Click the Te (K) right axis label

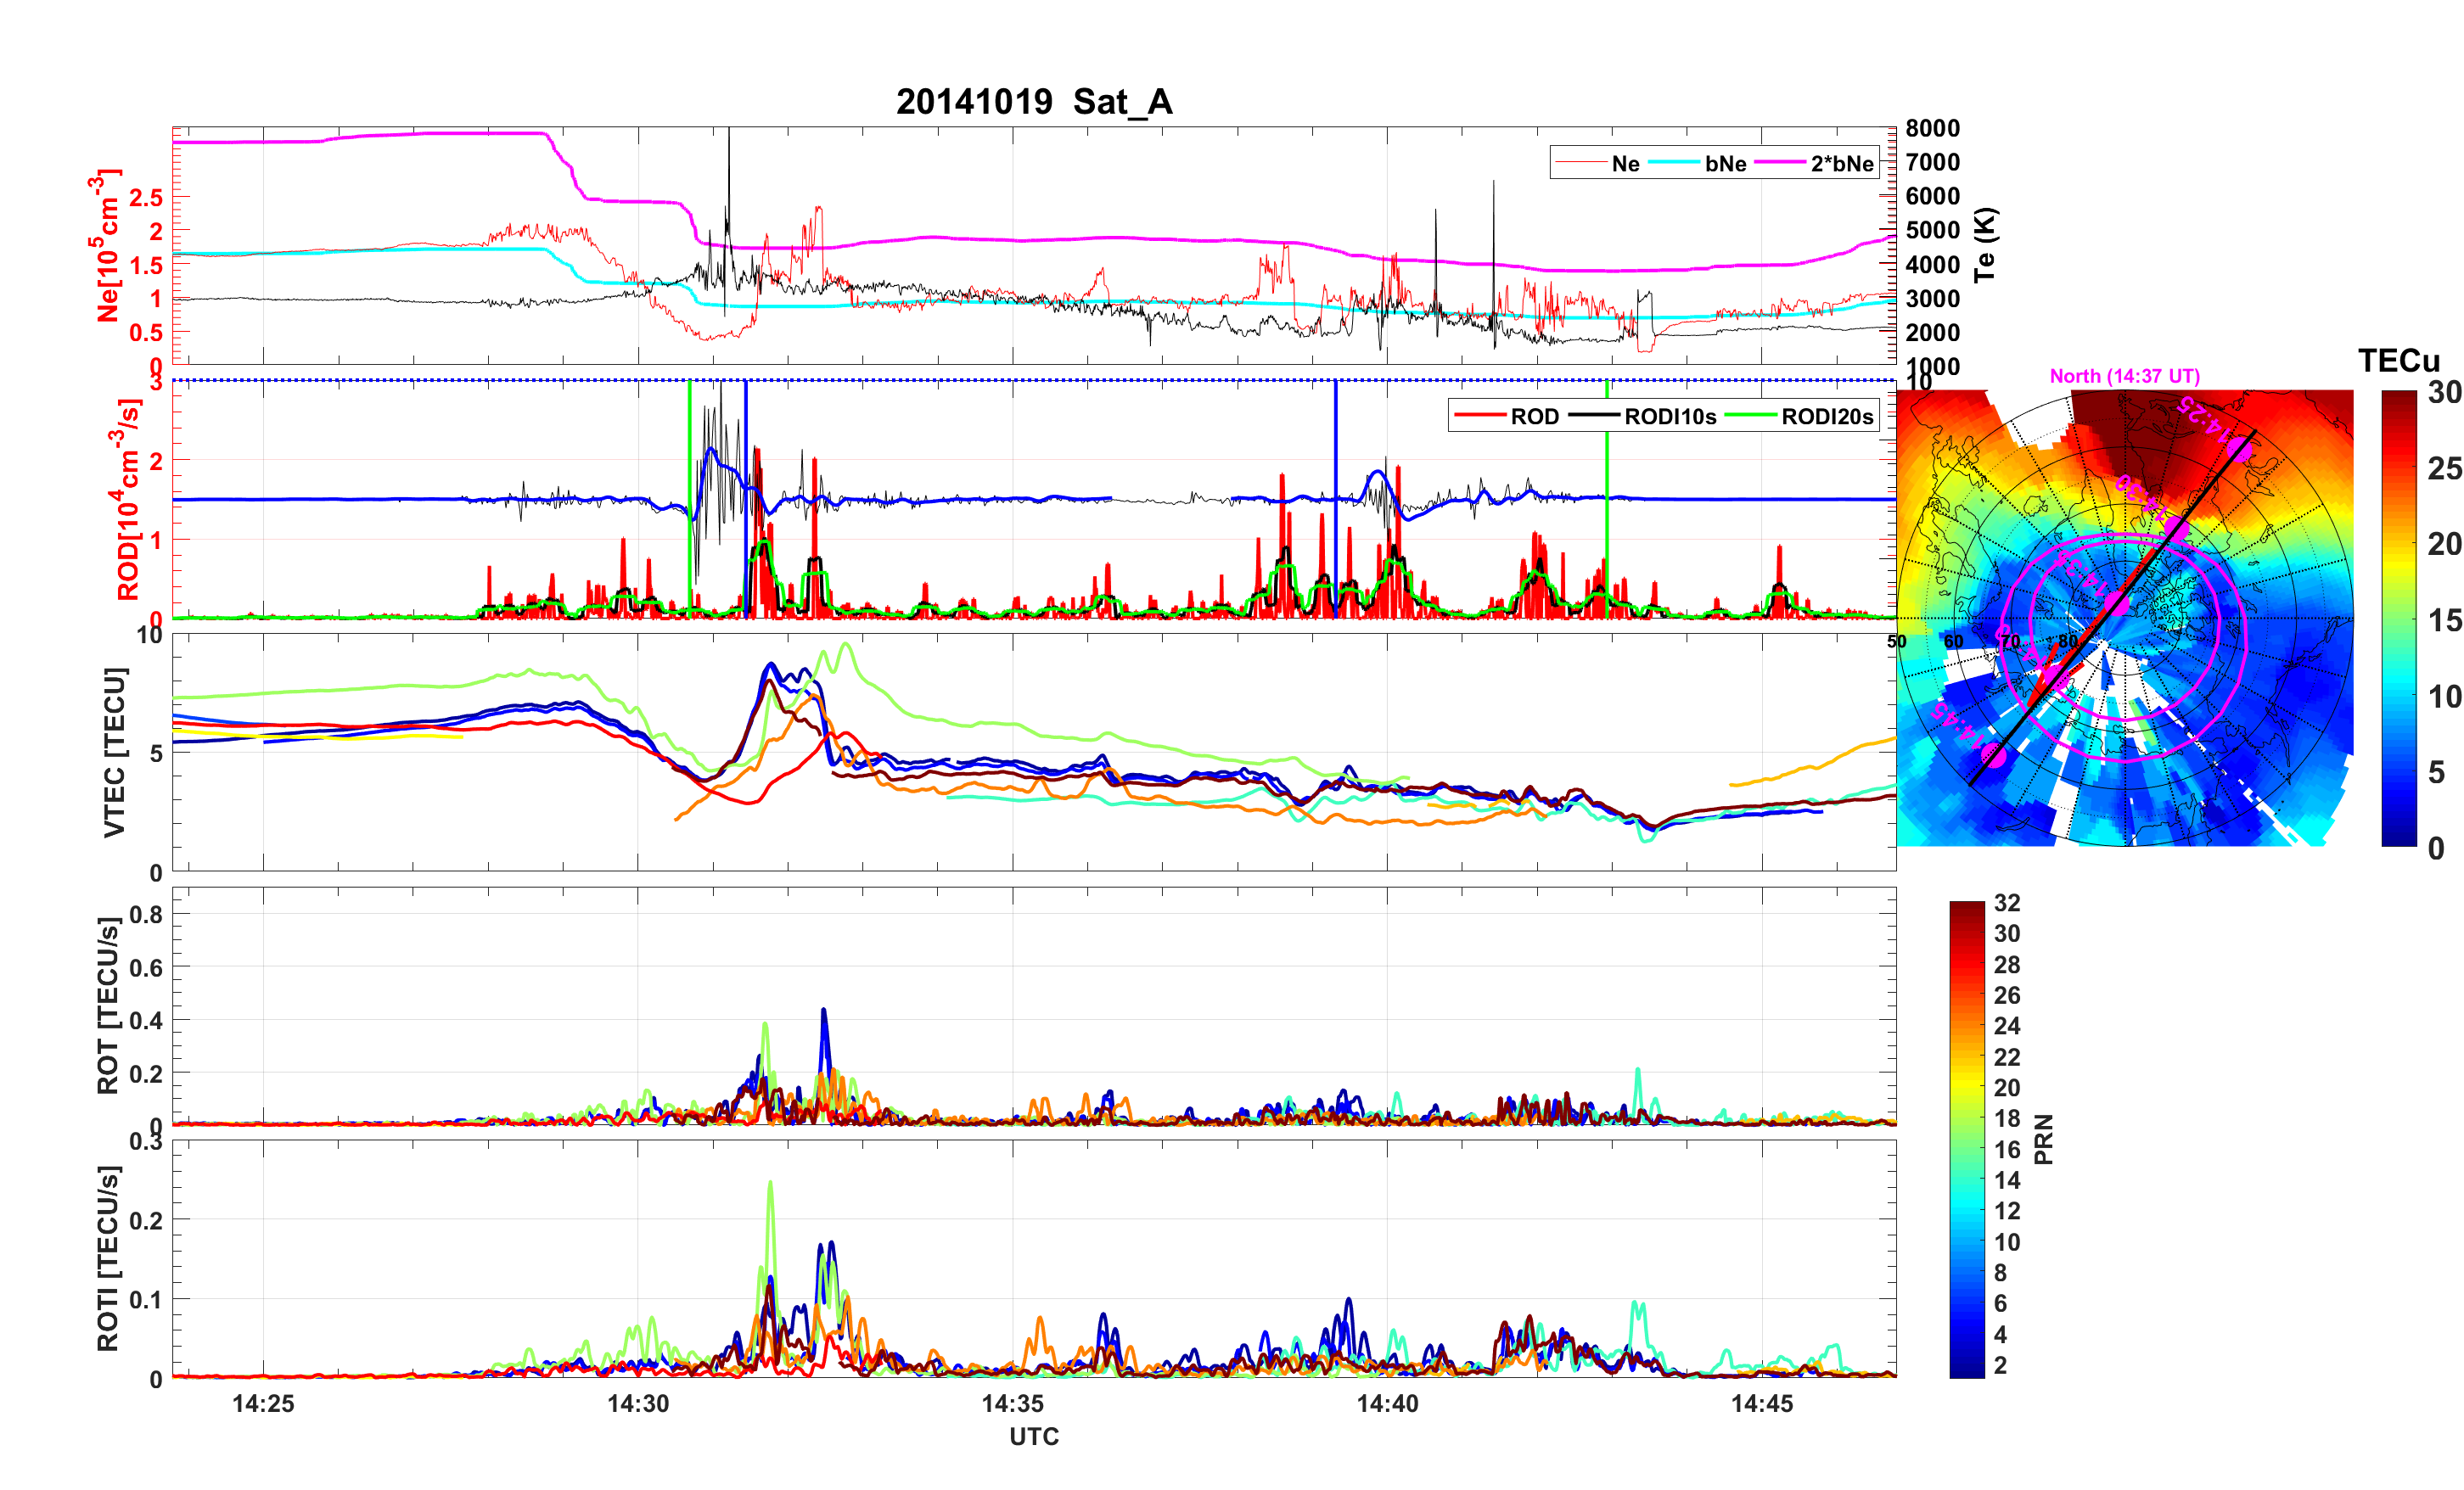(x=1985, y=245)
